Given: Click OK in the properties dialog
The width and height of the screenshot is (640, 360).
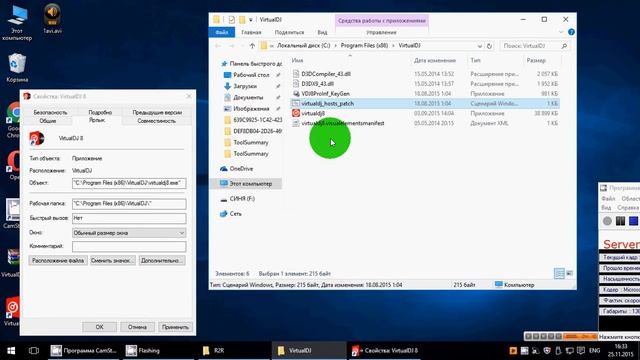Looking at the screenshot, I should (x=100, y=327).
